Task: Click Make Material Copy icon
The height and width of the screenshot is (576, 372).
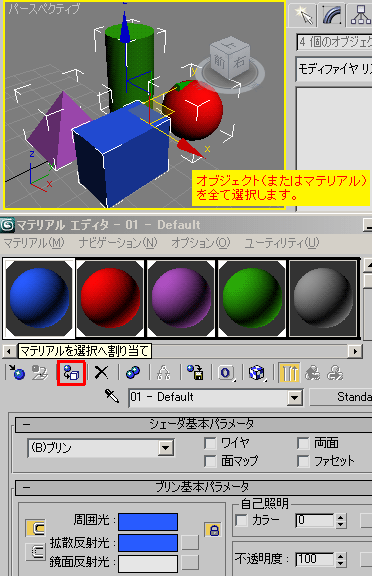Action: pyautogui.click(x=133, y=373)
